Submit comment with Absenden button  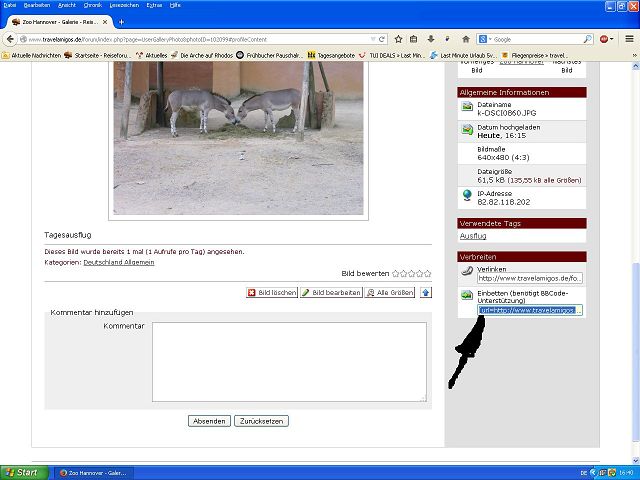point(209,421)
